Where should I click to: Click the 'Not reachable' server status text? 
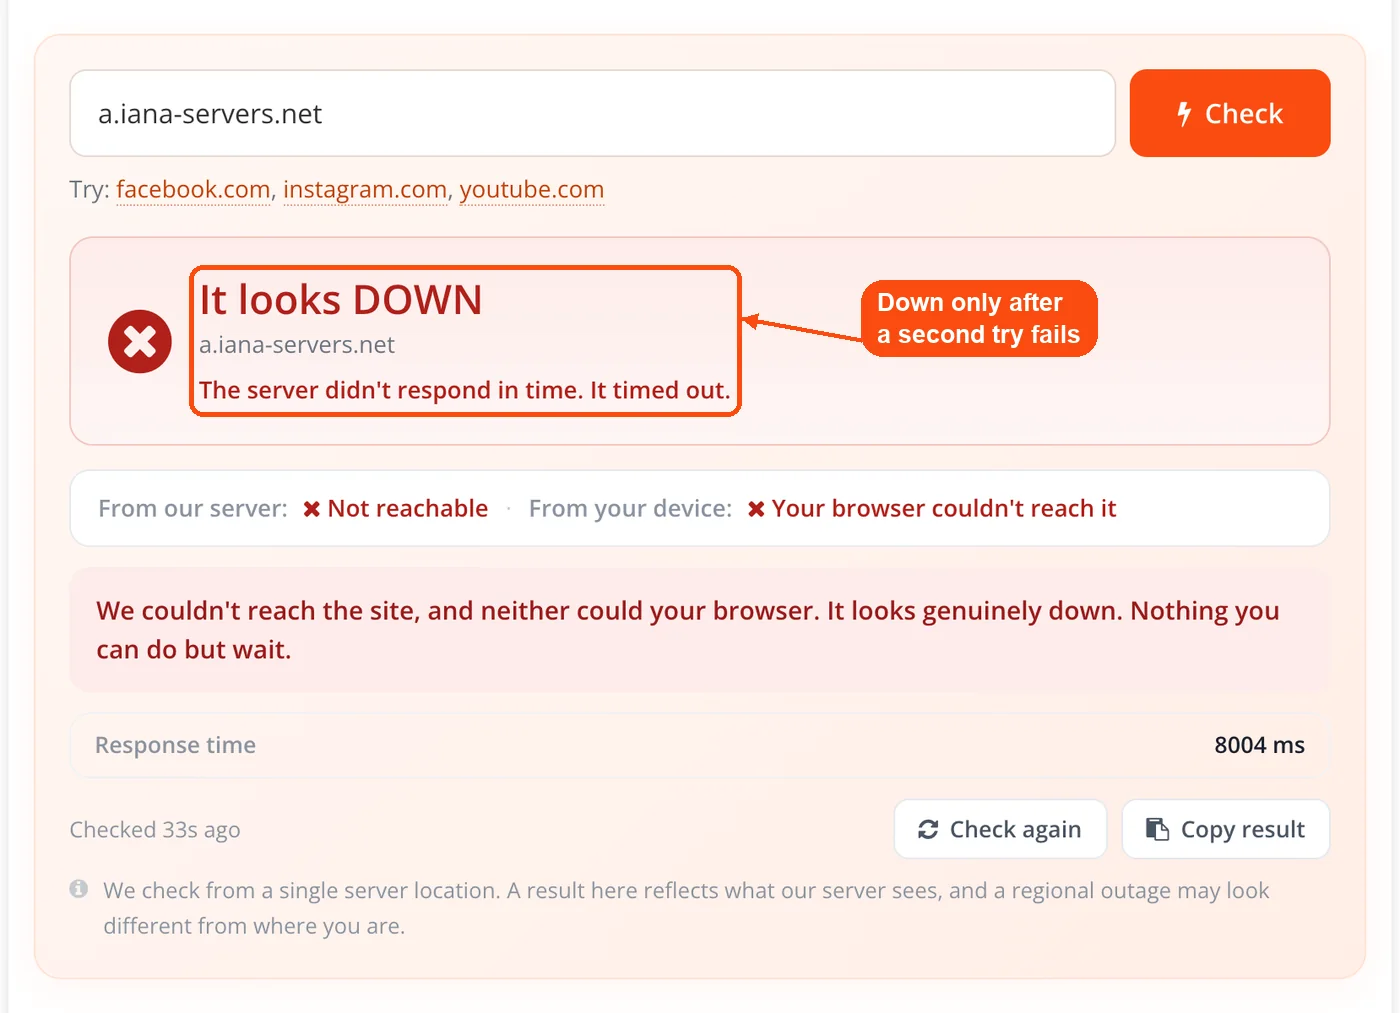(x=408, y=508)
